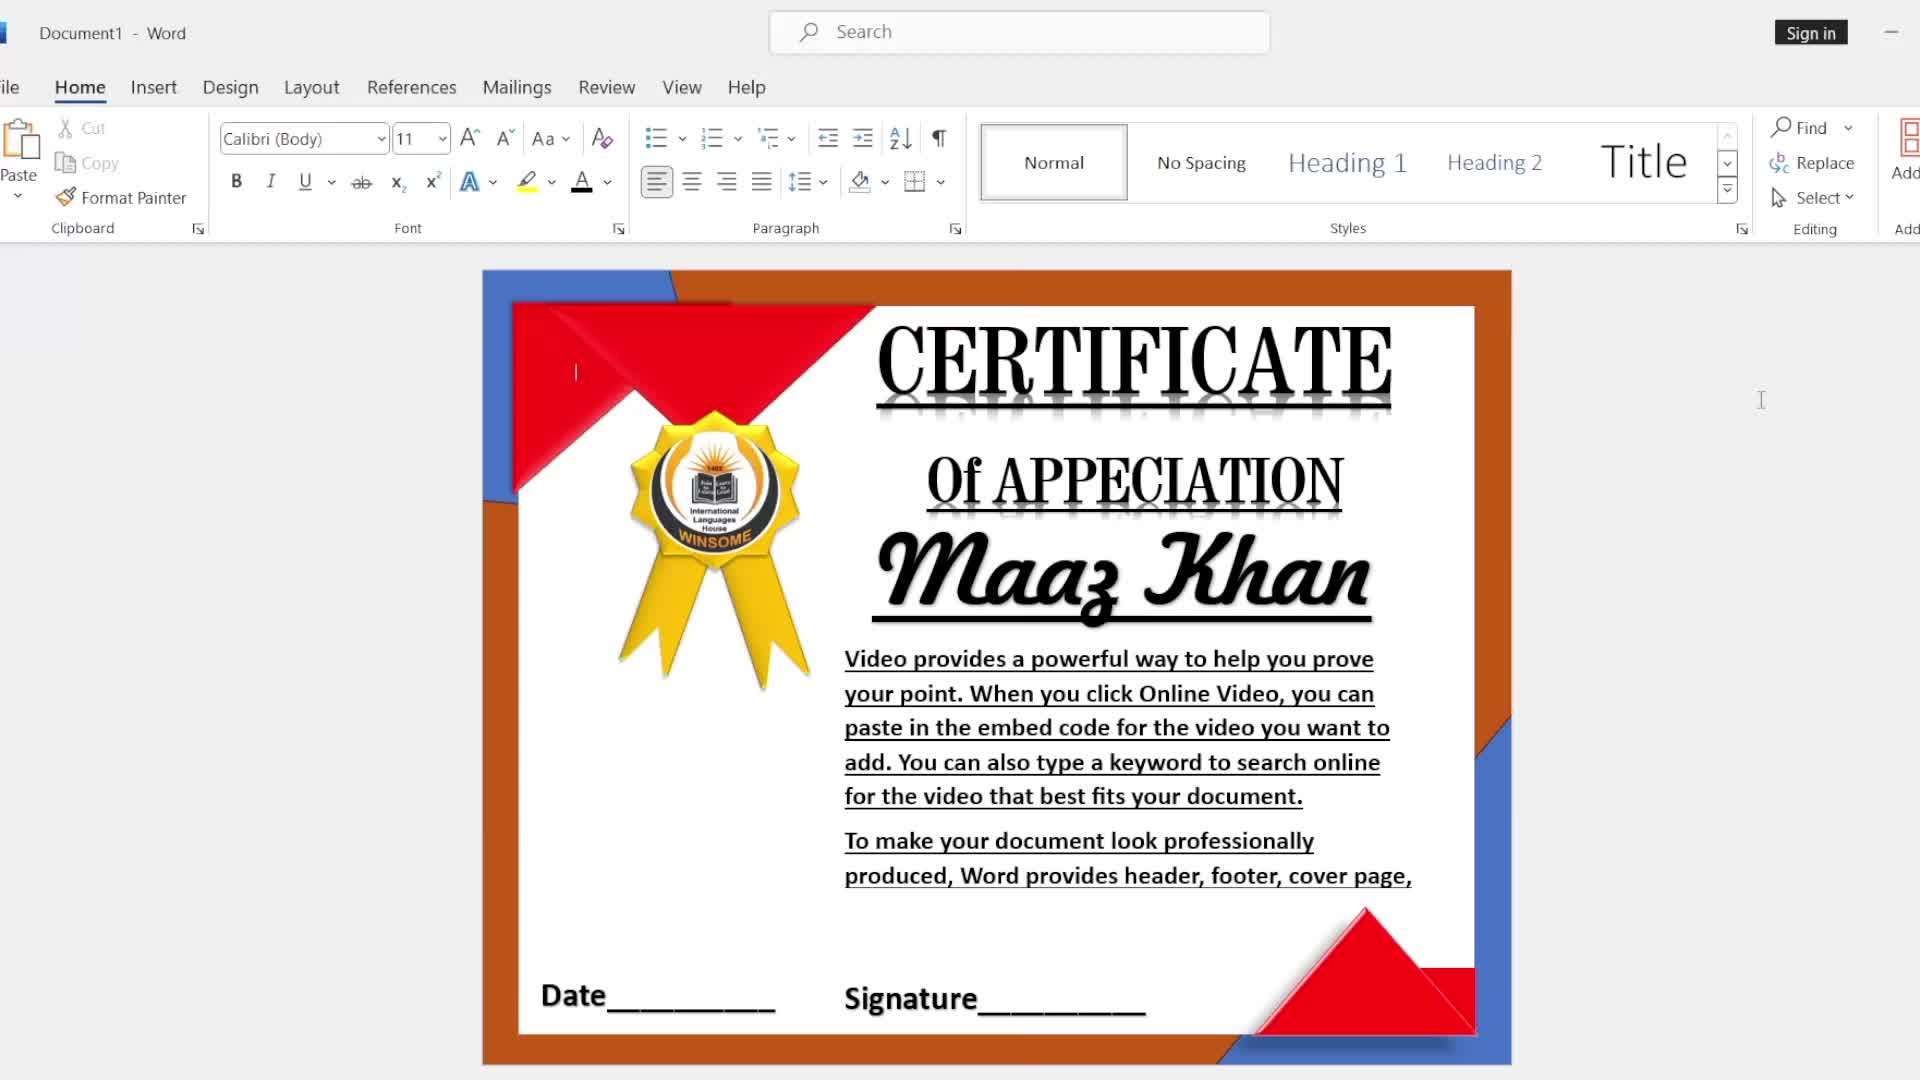Click the Superscript icon
Screen dimensions: 1920x1080
433,182
